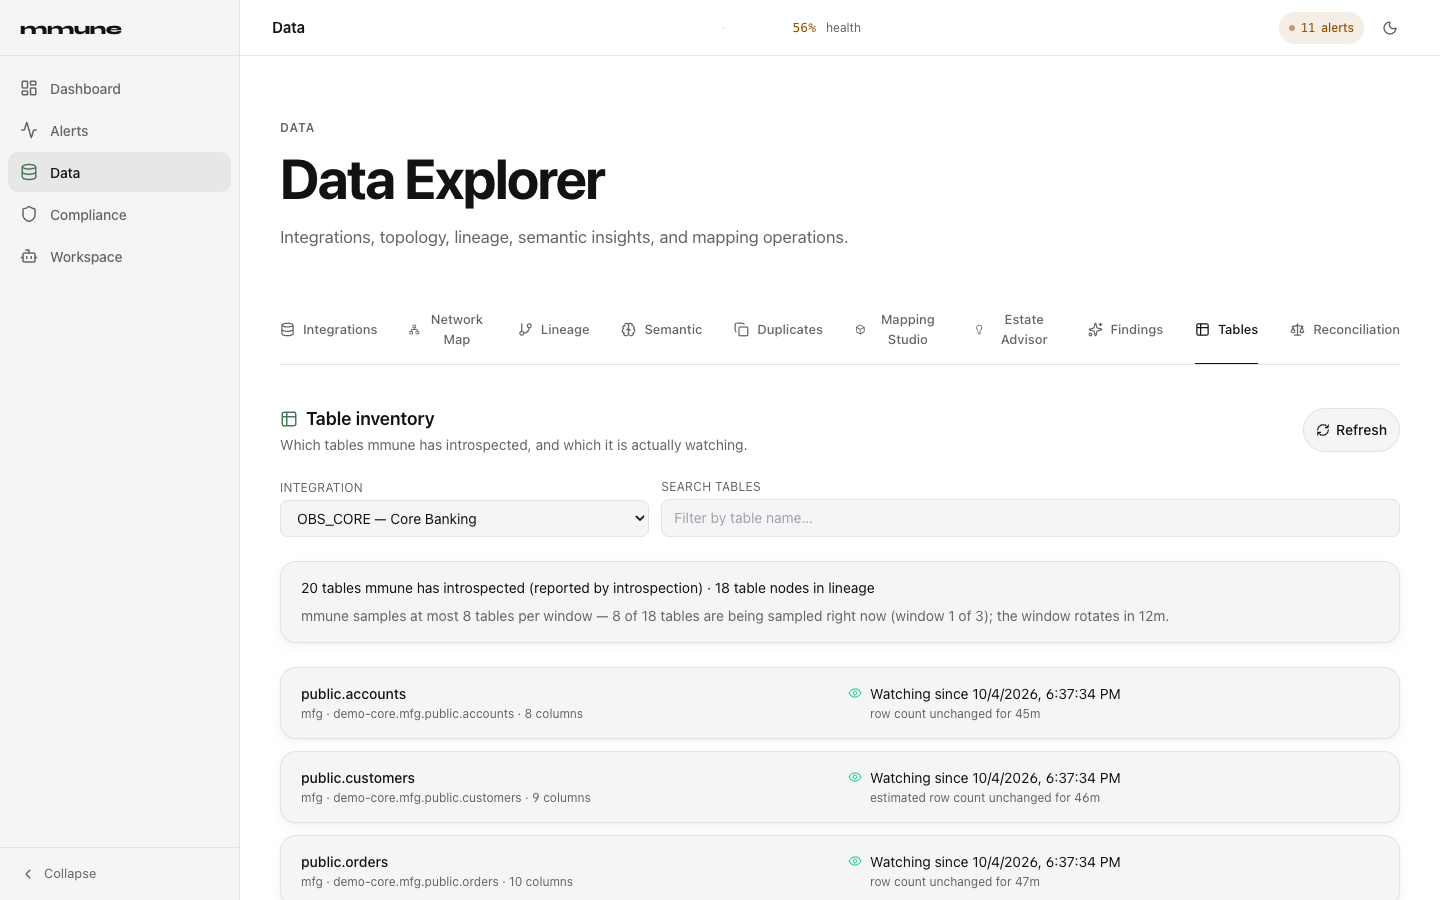The width and height of the screenshot is (1440, 900).
Task: Open the Mapping Studio tab
Action: 898,330
